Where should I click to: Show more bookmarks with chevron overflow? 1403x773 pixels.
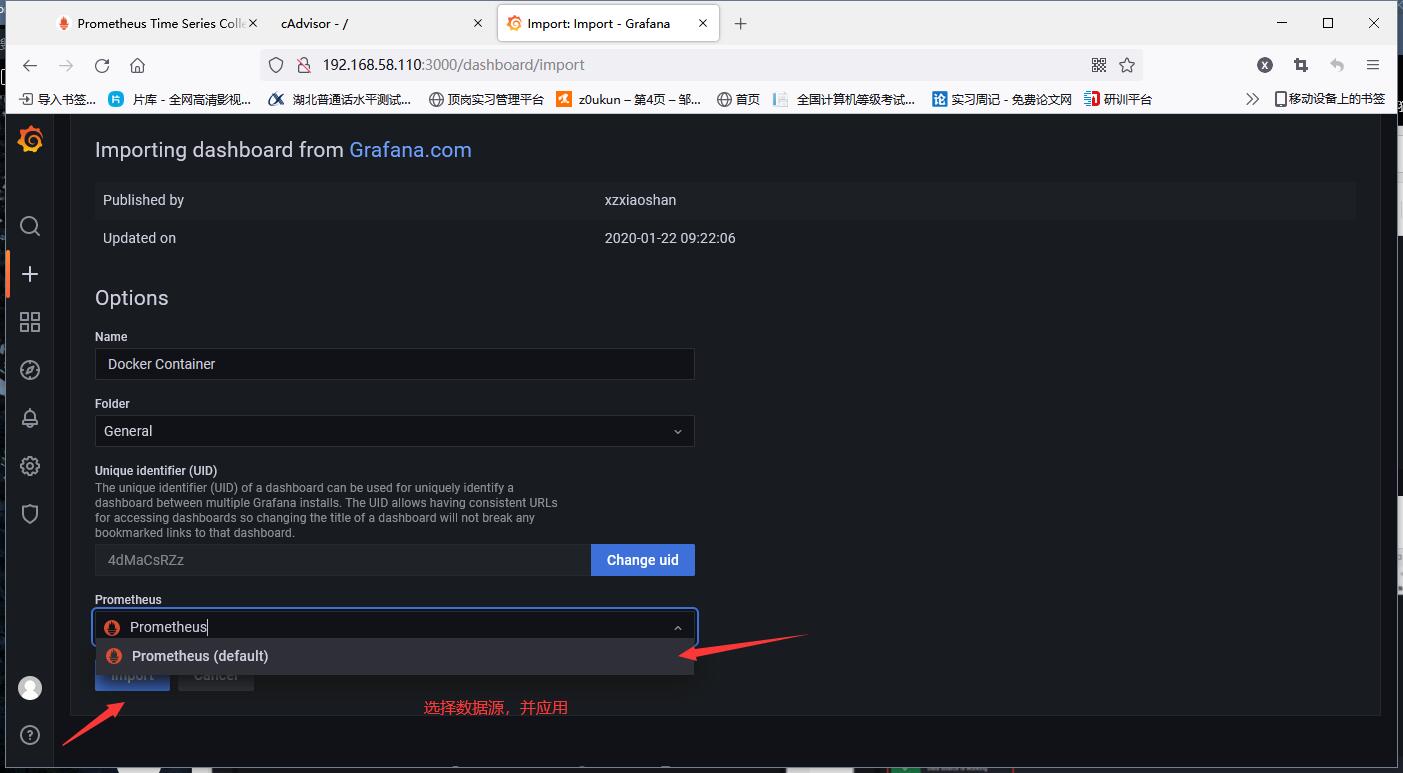click(1252, 99)
